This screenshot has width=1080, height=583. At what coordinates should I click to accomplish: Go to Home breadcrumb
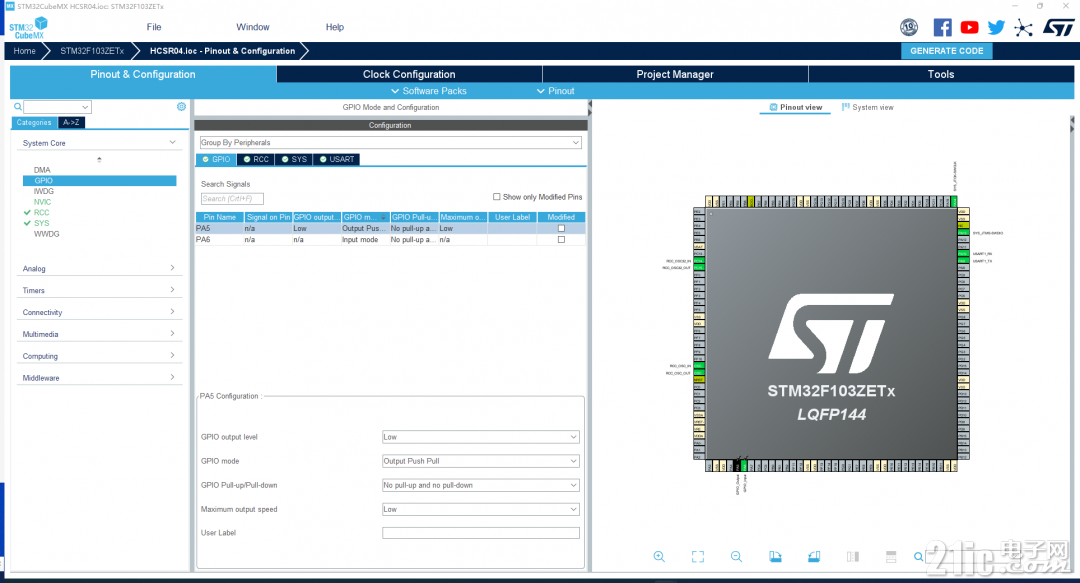pos(24,51)
